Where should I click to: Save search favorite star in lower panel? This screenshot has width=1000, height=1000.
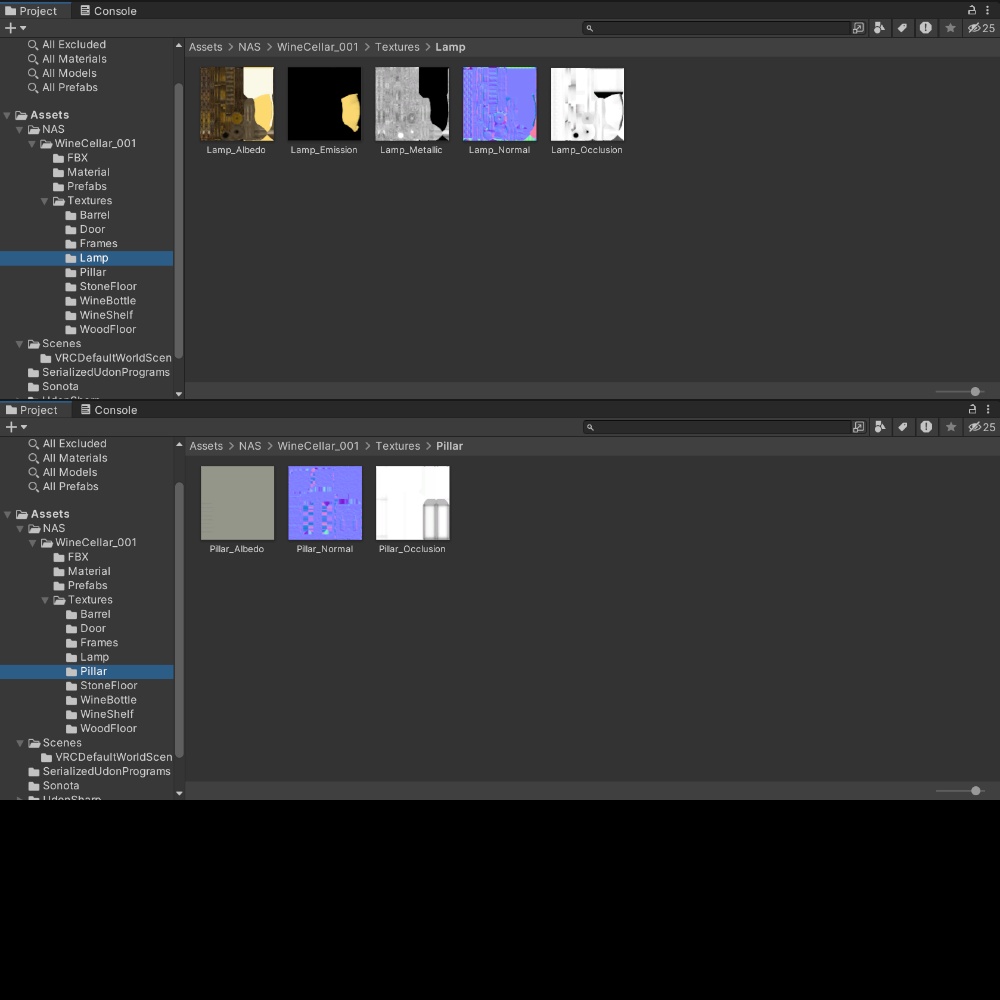click(951, 427)
